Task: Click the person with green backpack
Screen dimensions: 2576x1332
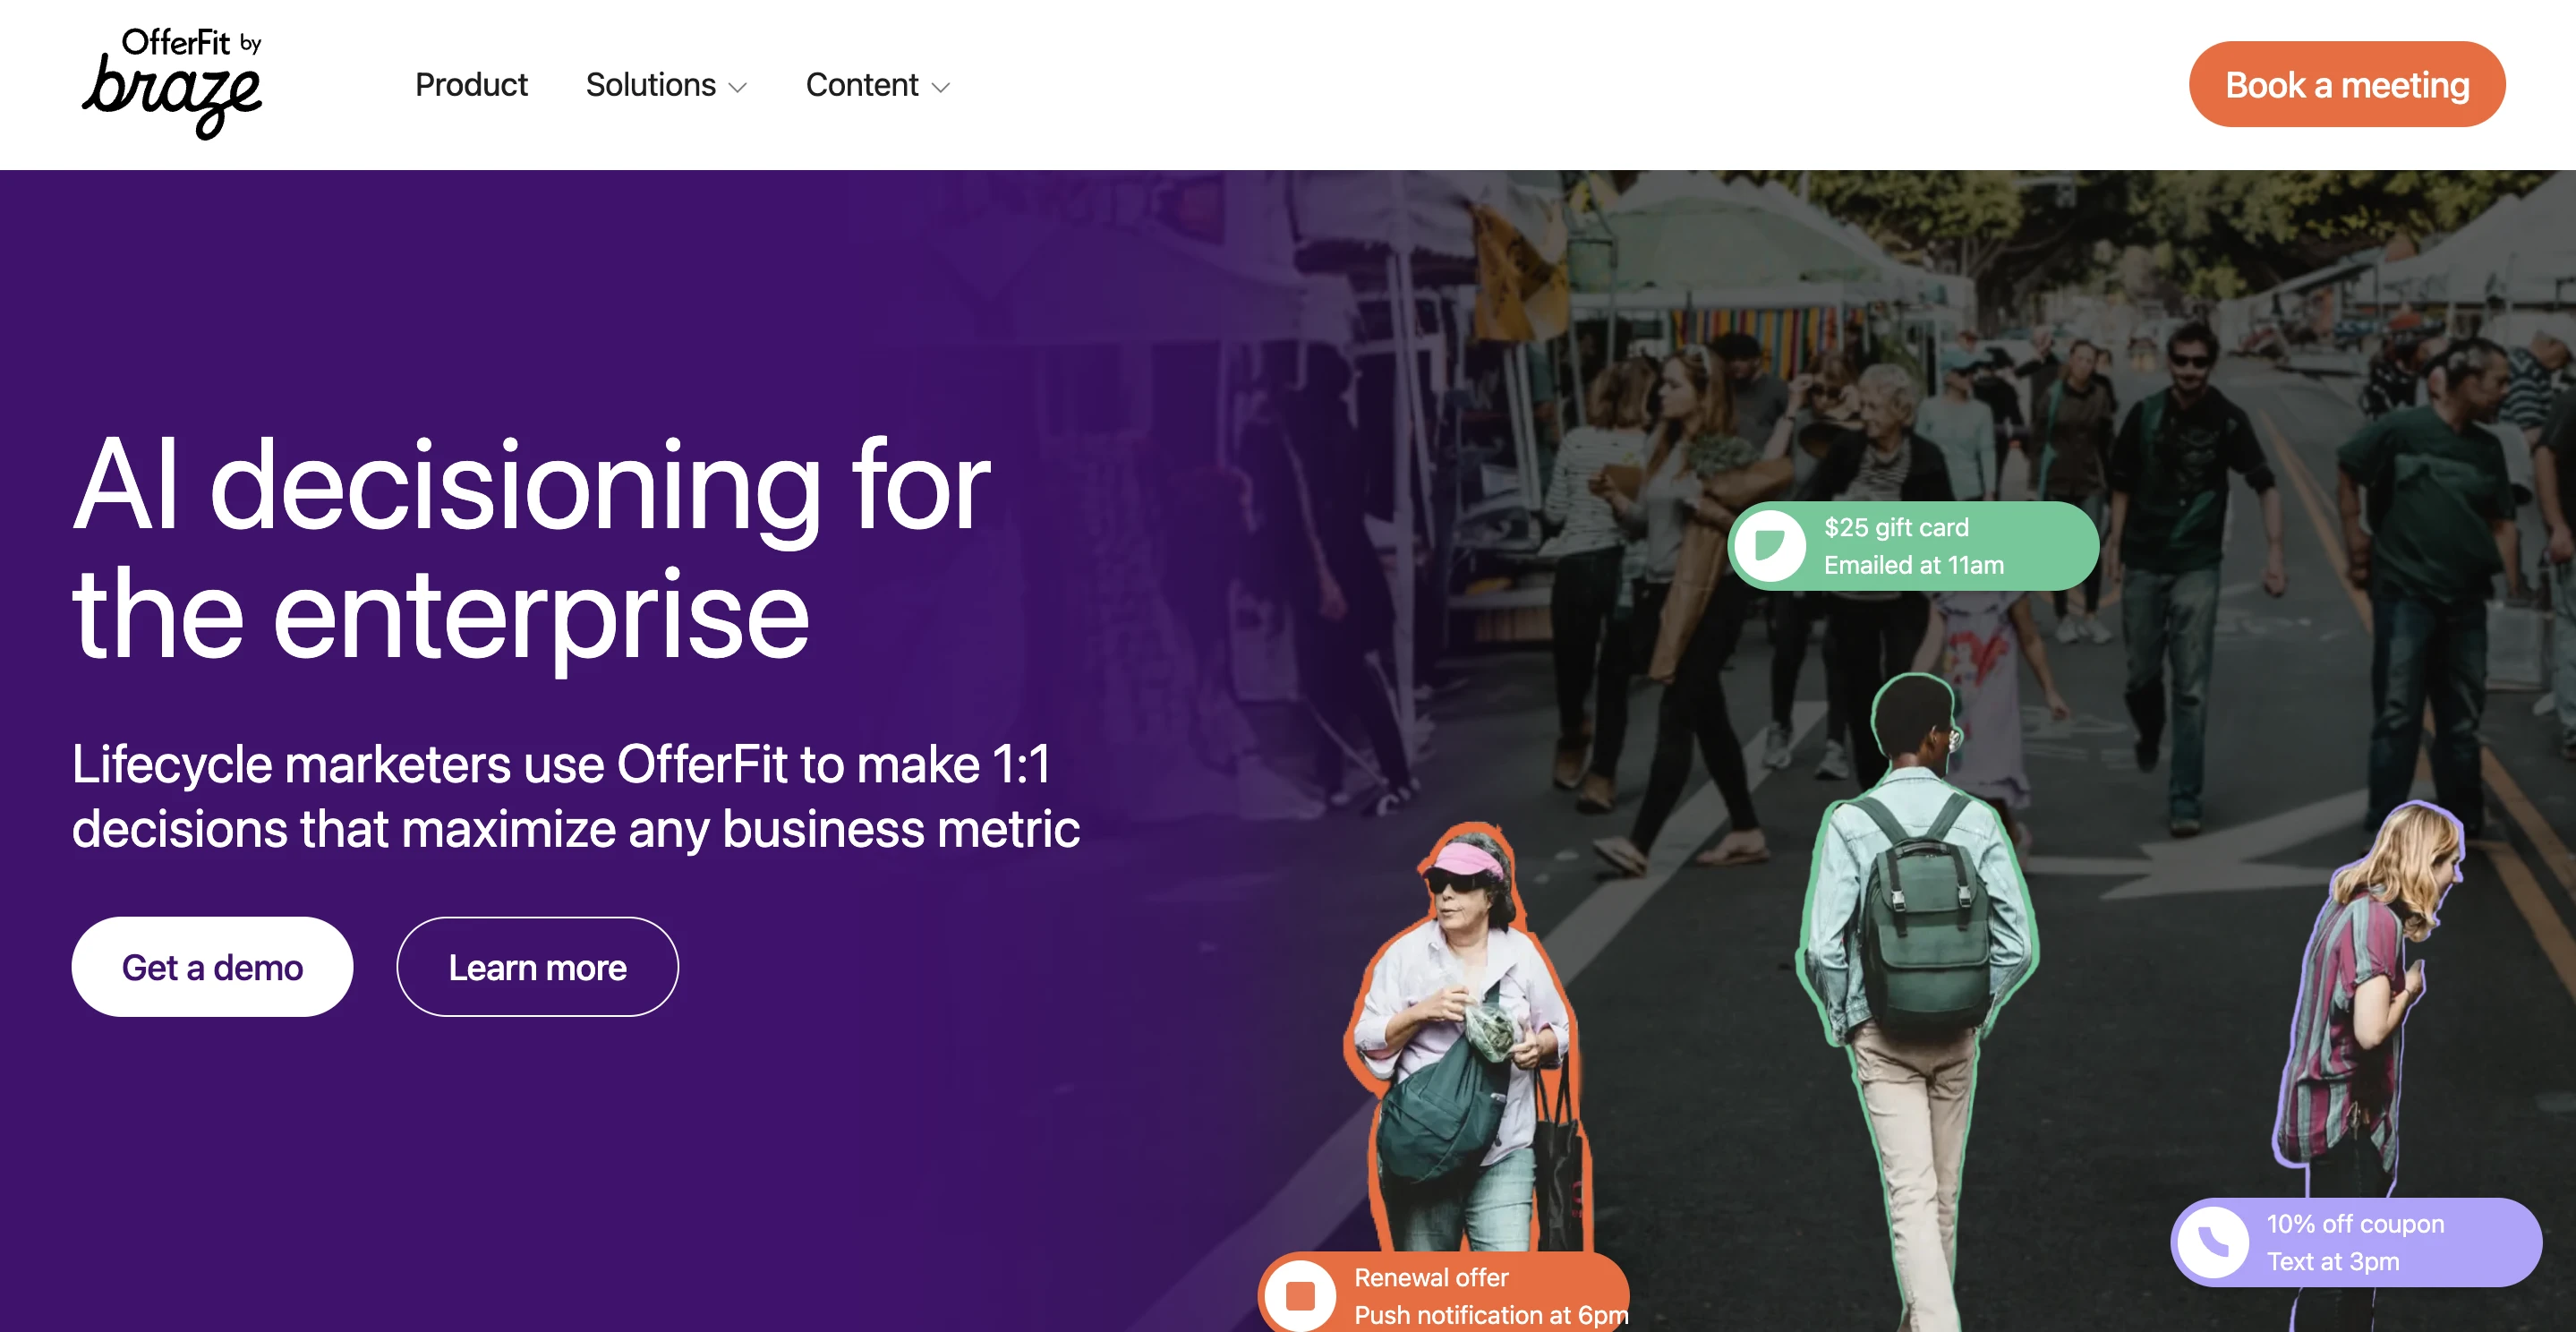Action: pyautogui.click(x=1915, y=1000)
